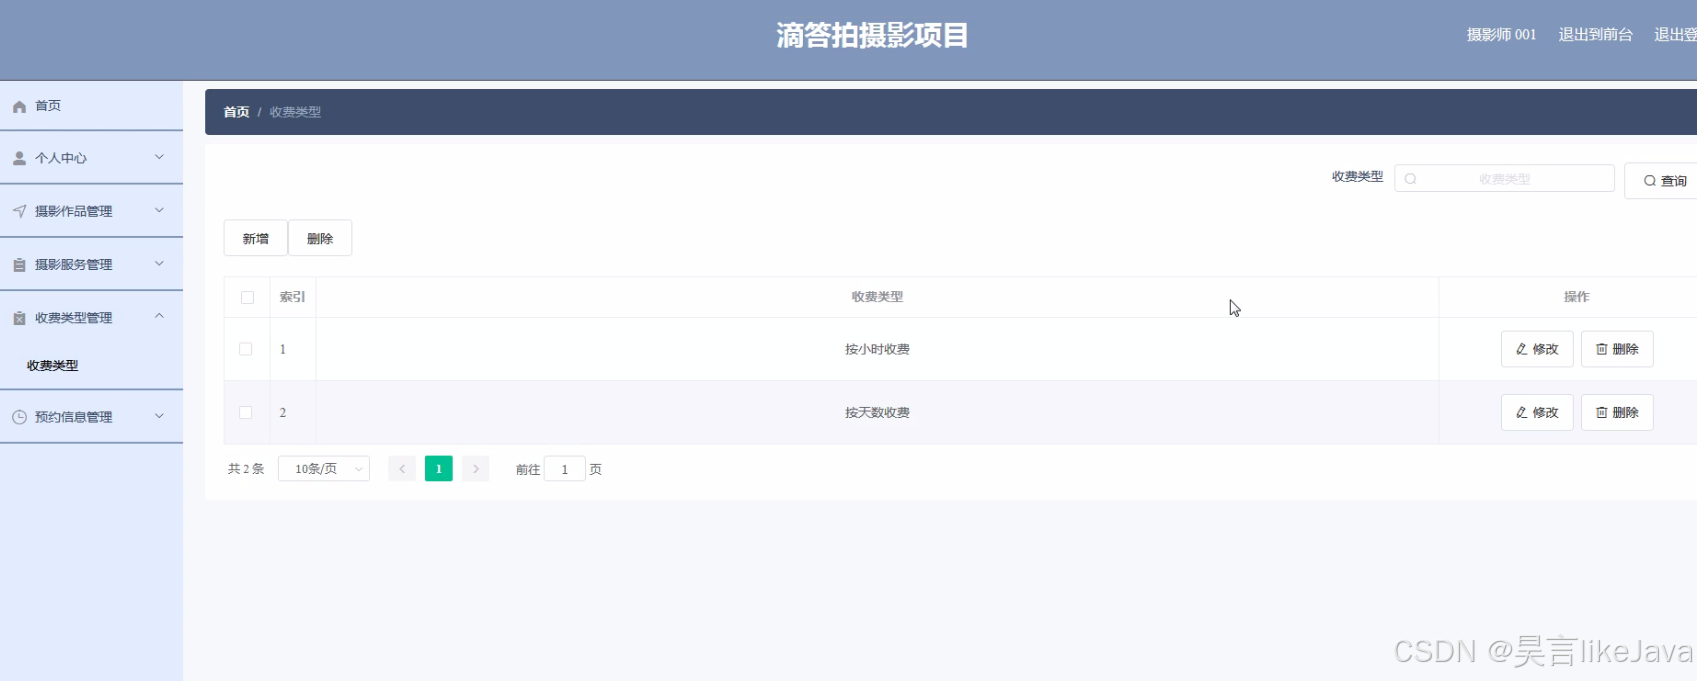Click 修改 for 按小时收费
Screen dimensions: 1697x681
tap(1537, 349)
